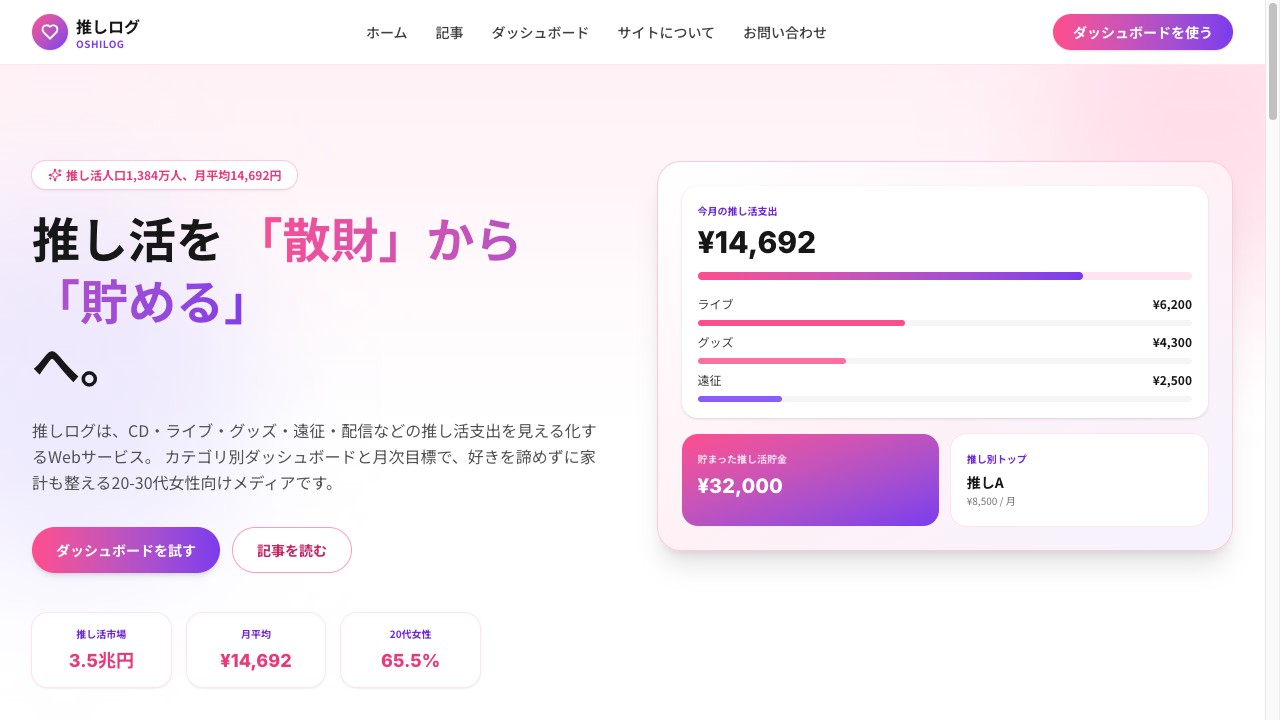Image resolution: width=1280 pixels, height=720 pixels.
Task: Click the 推しログ OSHILOG brand name
Action: [x=107, y=32]
